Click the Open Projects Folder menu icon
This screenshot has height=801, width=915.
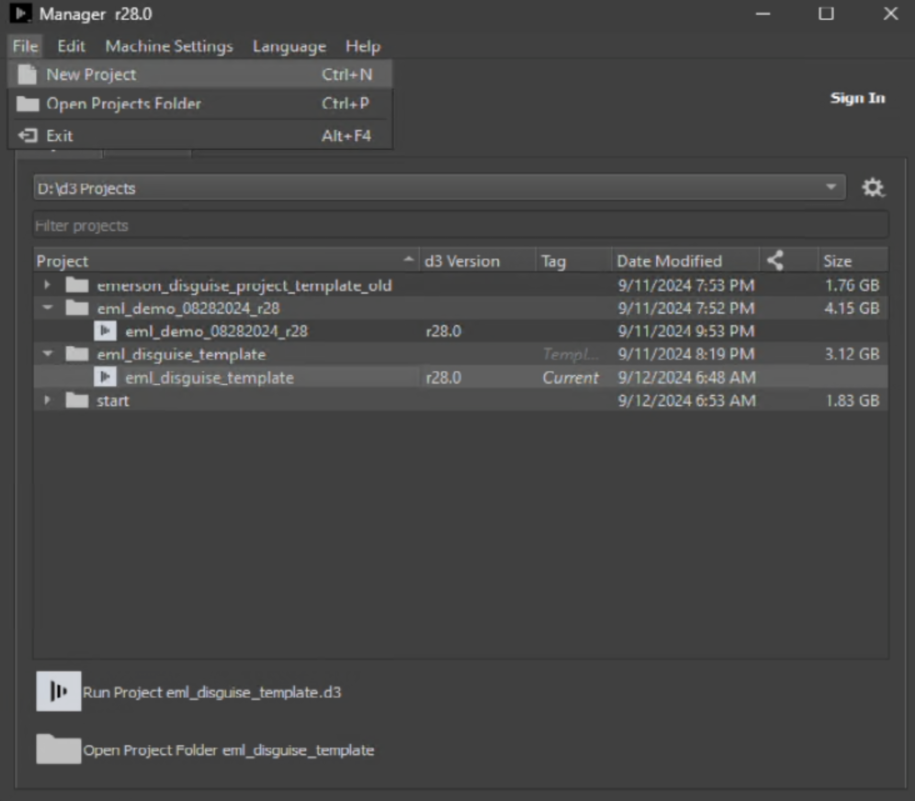click(27, 104)
